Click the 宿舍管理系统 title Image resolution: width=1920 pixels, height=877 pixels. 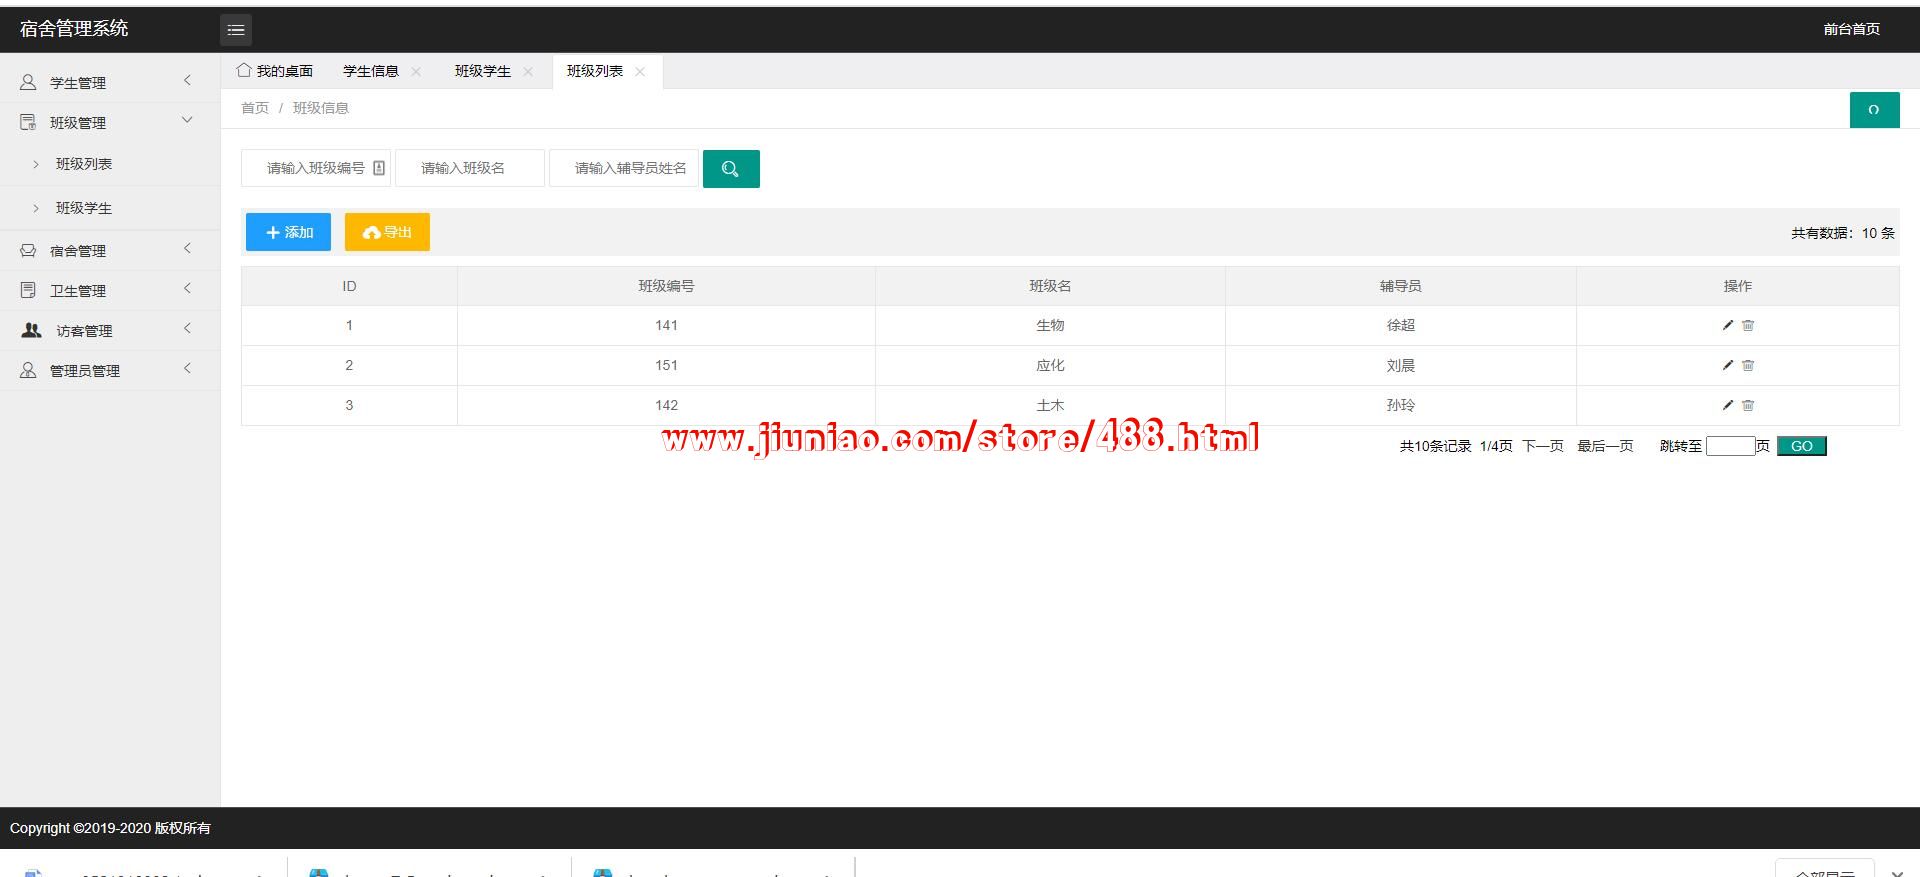point(74,29)
